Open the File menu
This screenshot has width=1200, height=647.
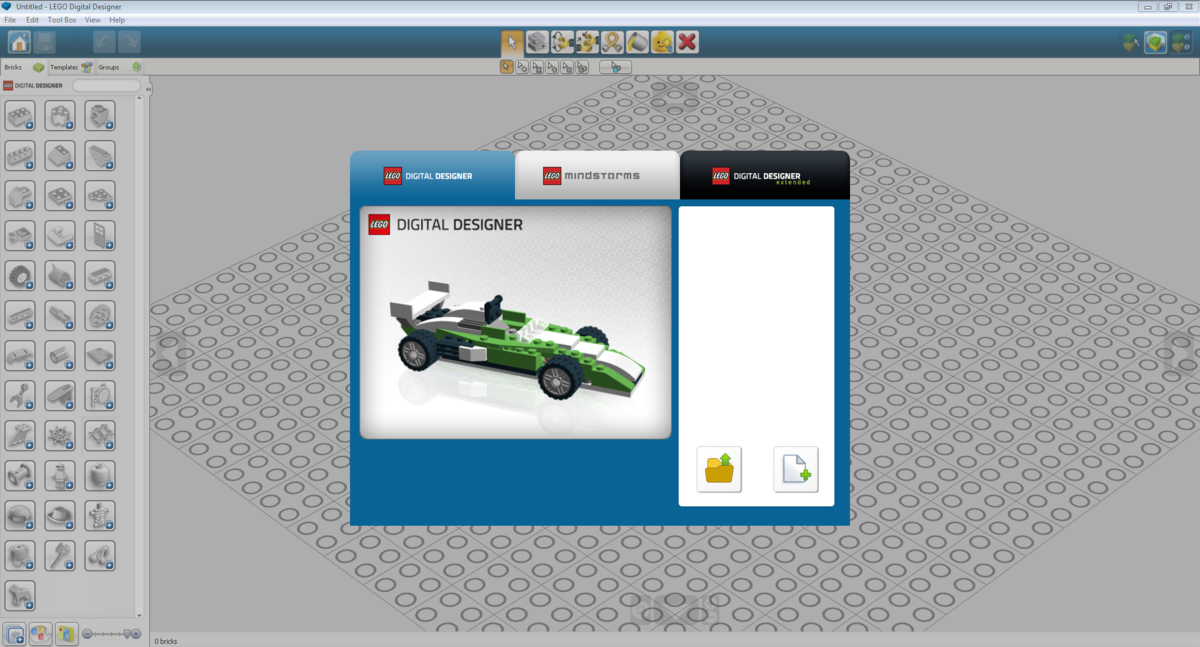coord(10,20)
